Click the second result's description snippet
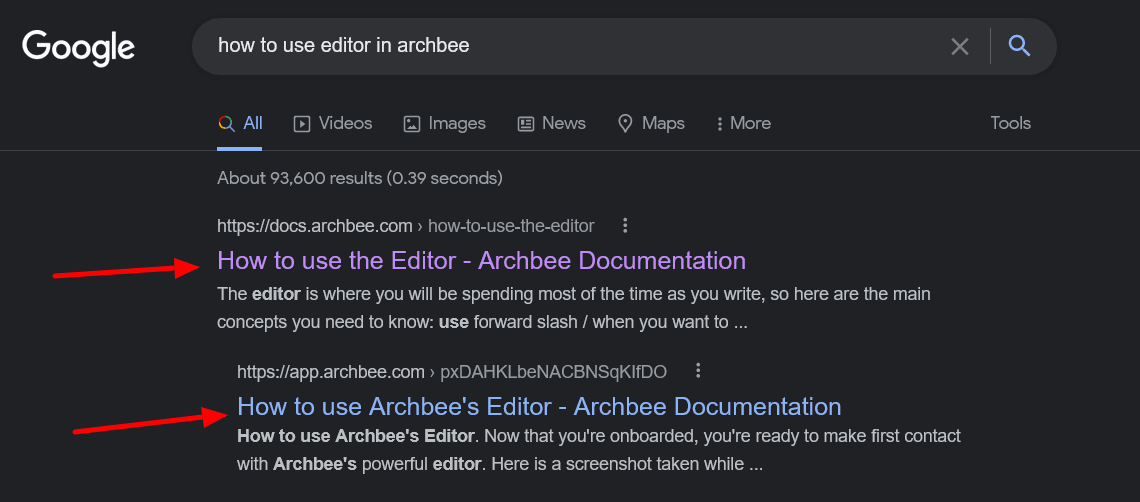 click(598, 450)
